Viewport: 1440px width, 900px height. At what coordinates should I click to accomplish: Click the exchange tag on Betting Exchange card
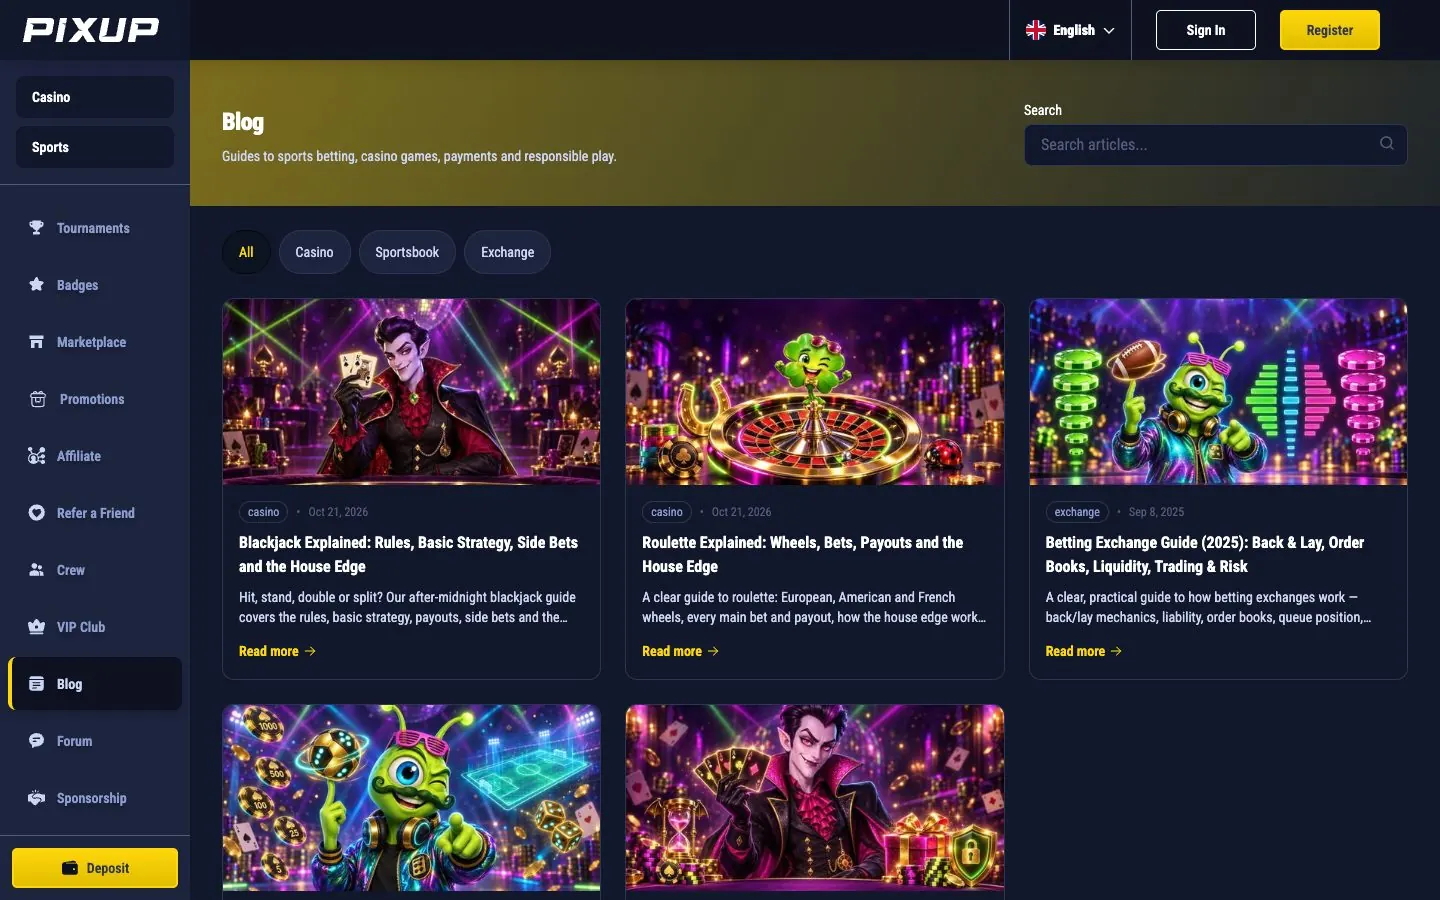point(1077,512)
